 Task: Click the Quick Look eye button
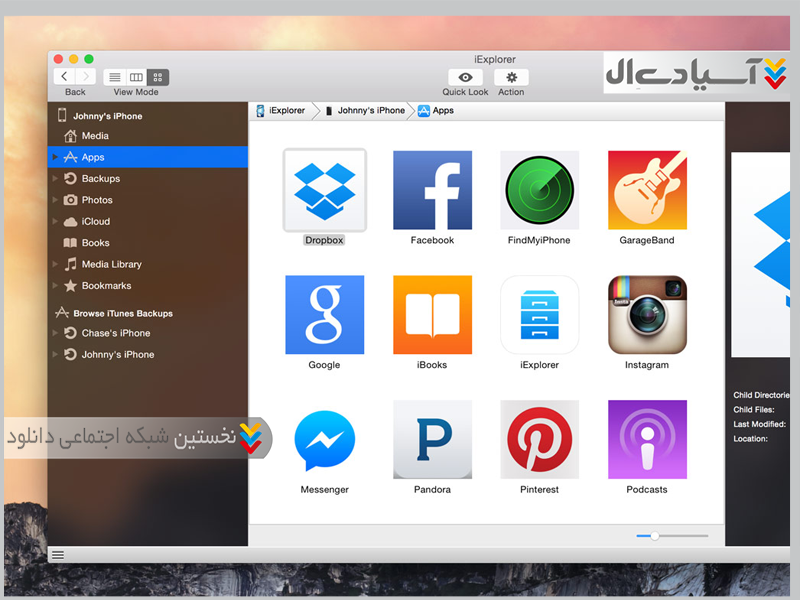[x=465, y=77]
